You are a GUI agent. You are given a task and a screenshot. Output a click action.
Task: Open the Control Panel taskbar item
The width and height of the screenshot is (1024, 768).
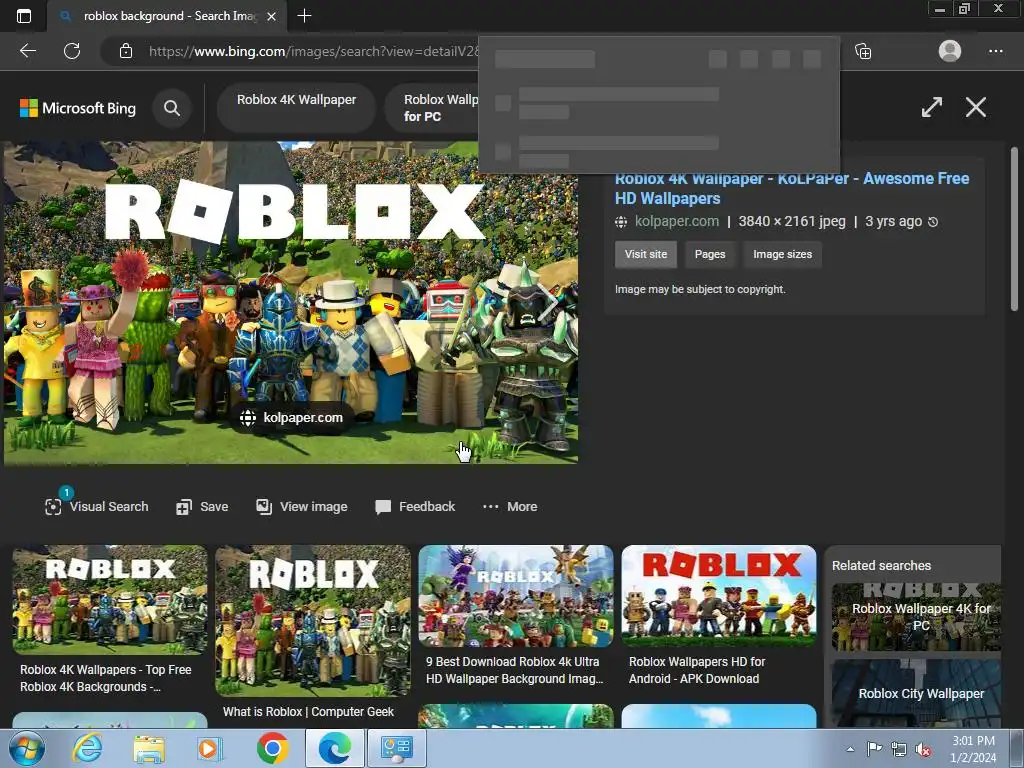click(396, 748)
